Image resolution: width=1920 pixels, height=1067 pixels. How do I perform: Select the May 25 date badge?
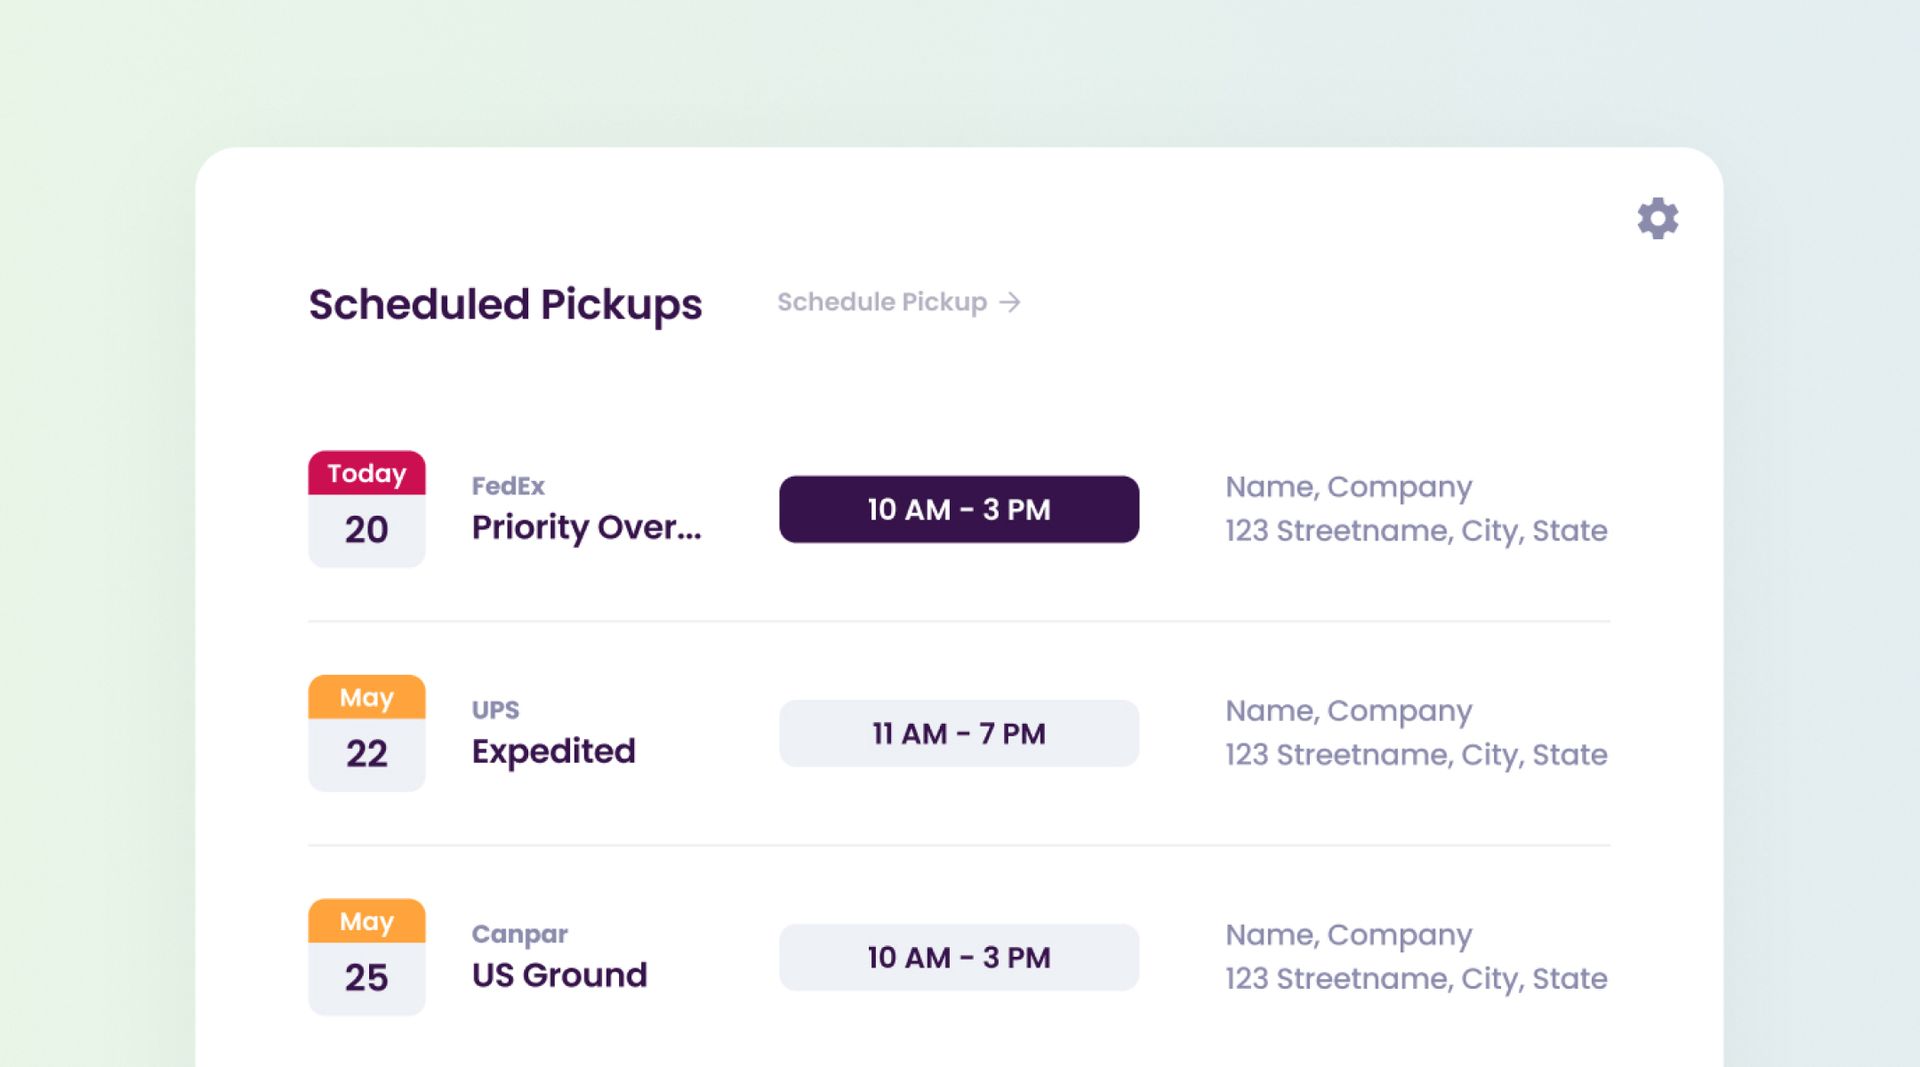366,957
